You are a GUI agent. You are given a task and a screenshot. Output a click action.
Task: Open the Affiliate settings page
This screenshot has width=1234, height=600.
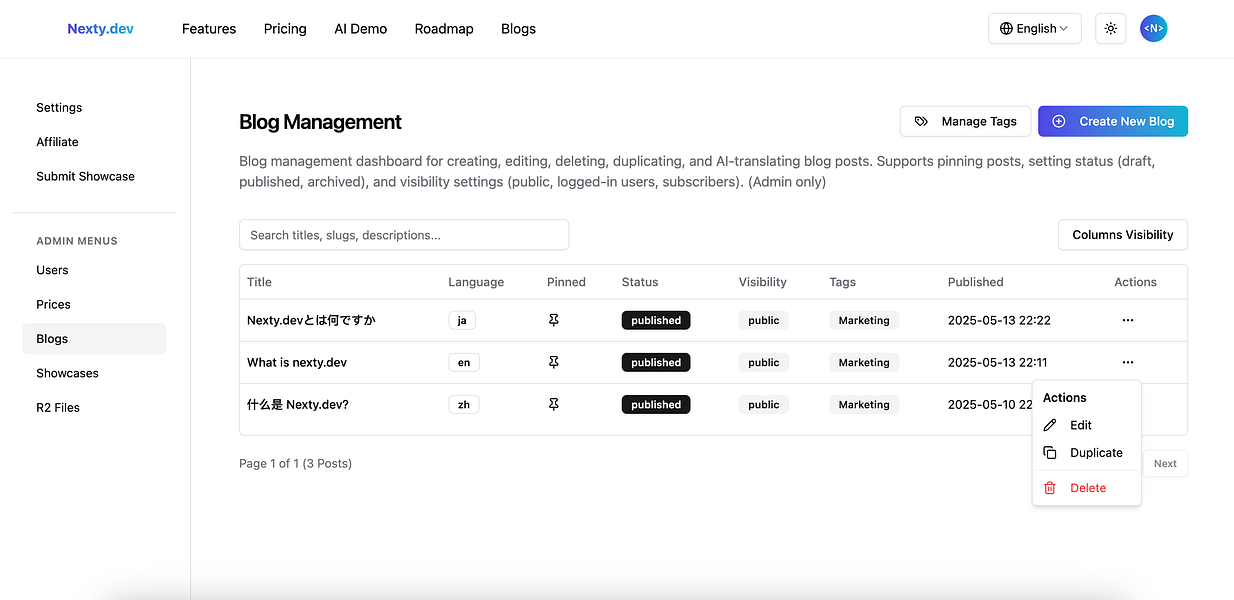coord(57,141)
